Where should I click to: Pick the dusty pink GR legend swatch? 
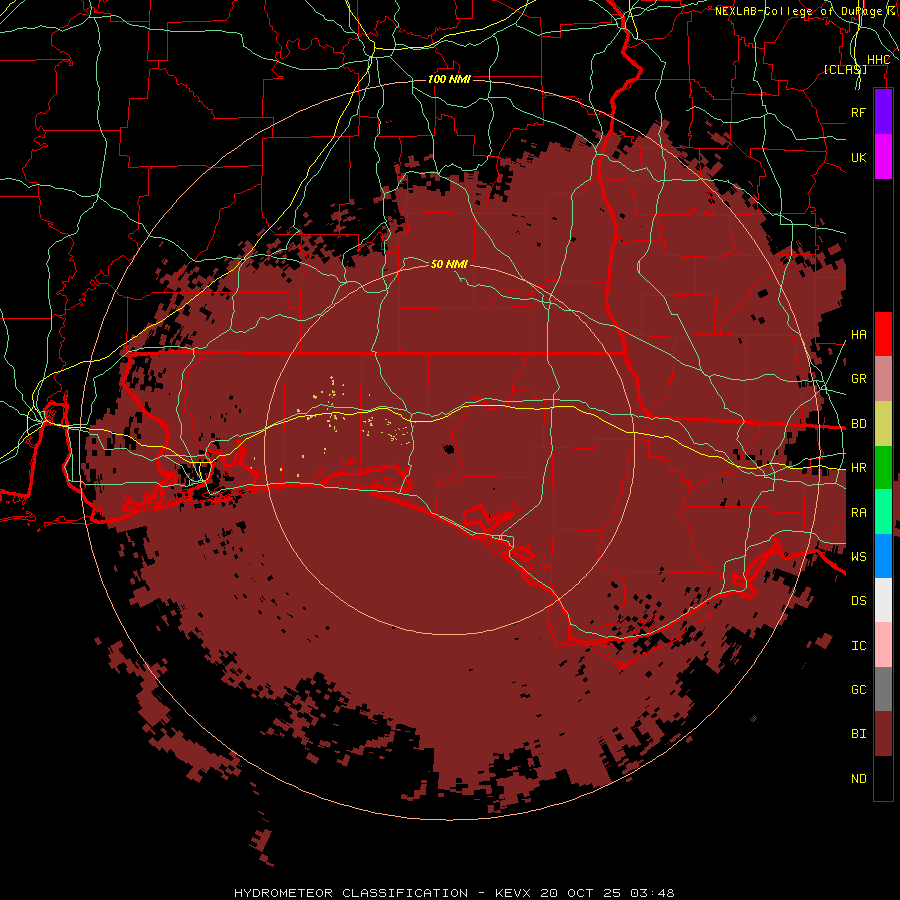click(883, 379)
